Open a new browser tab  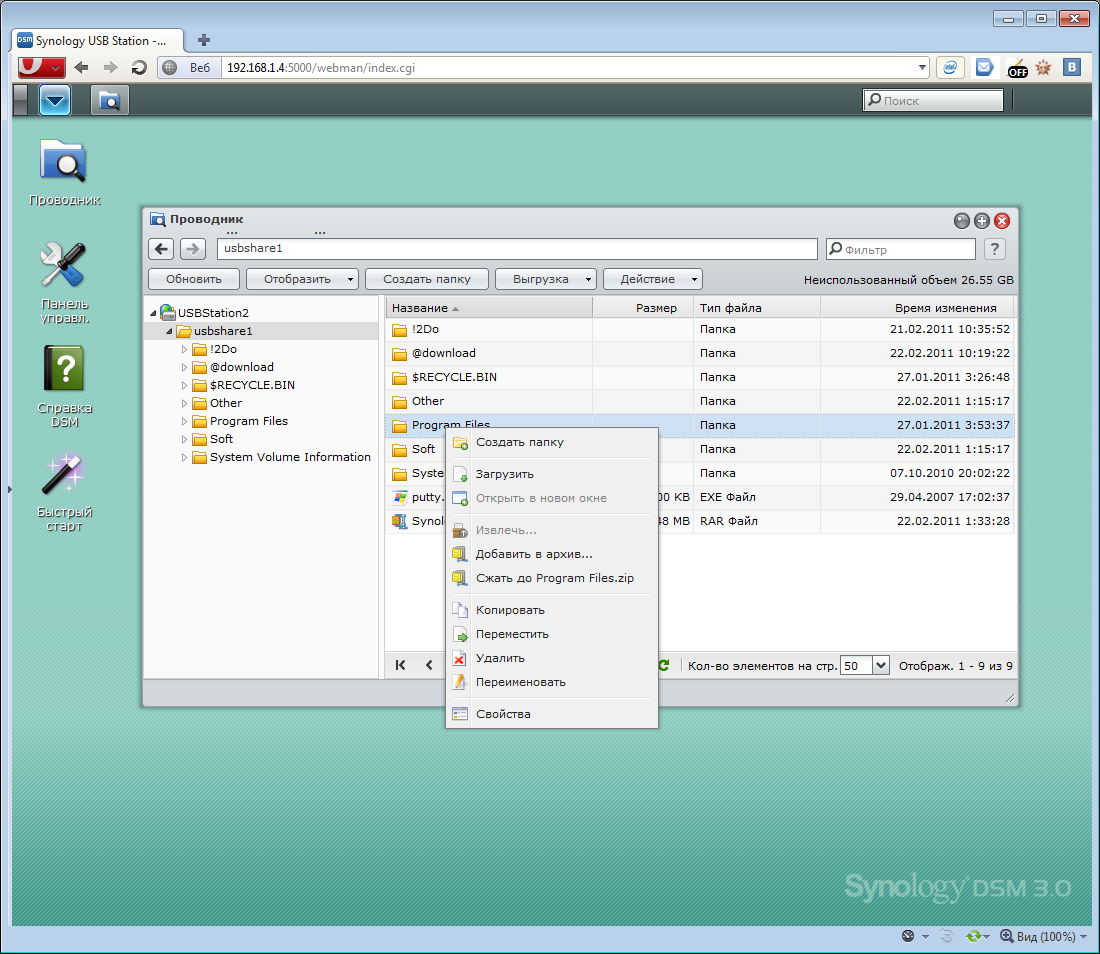click(x=203, y=40)
